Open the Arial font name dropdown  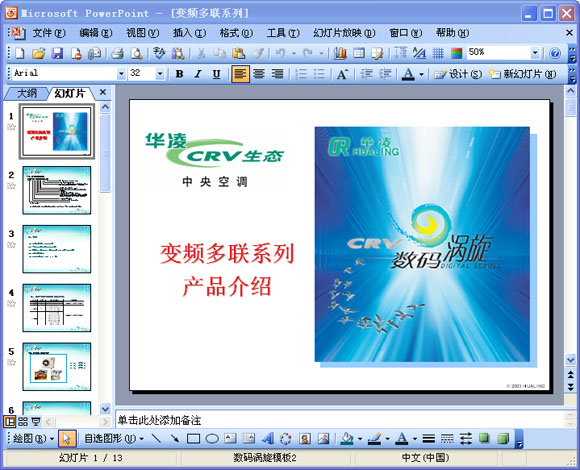pos(121,74)
